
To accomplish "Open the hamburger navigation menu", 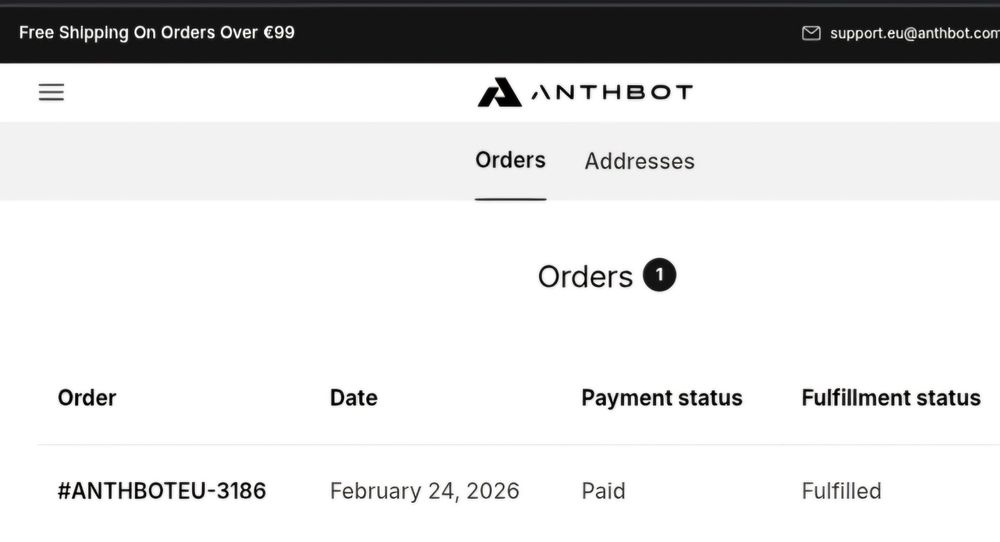I will click(x=51, y=93).
